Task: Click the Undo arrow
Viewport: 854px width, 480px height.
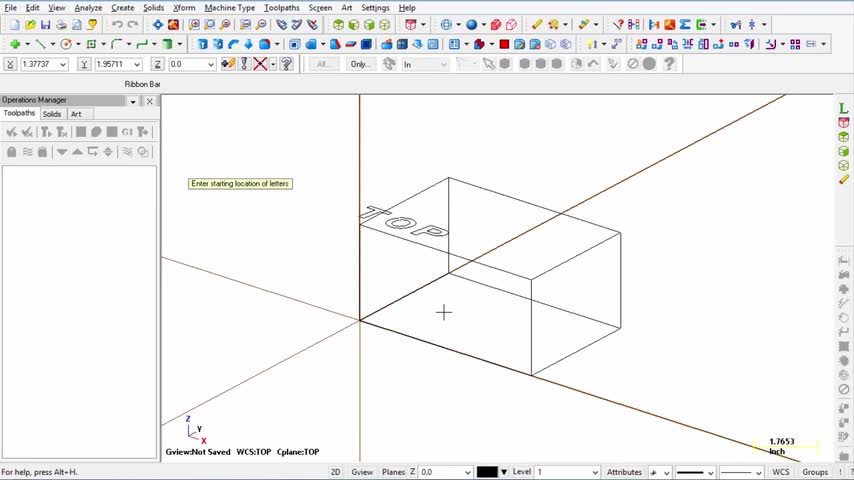Action: click(x=117, y=25)
